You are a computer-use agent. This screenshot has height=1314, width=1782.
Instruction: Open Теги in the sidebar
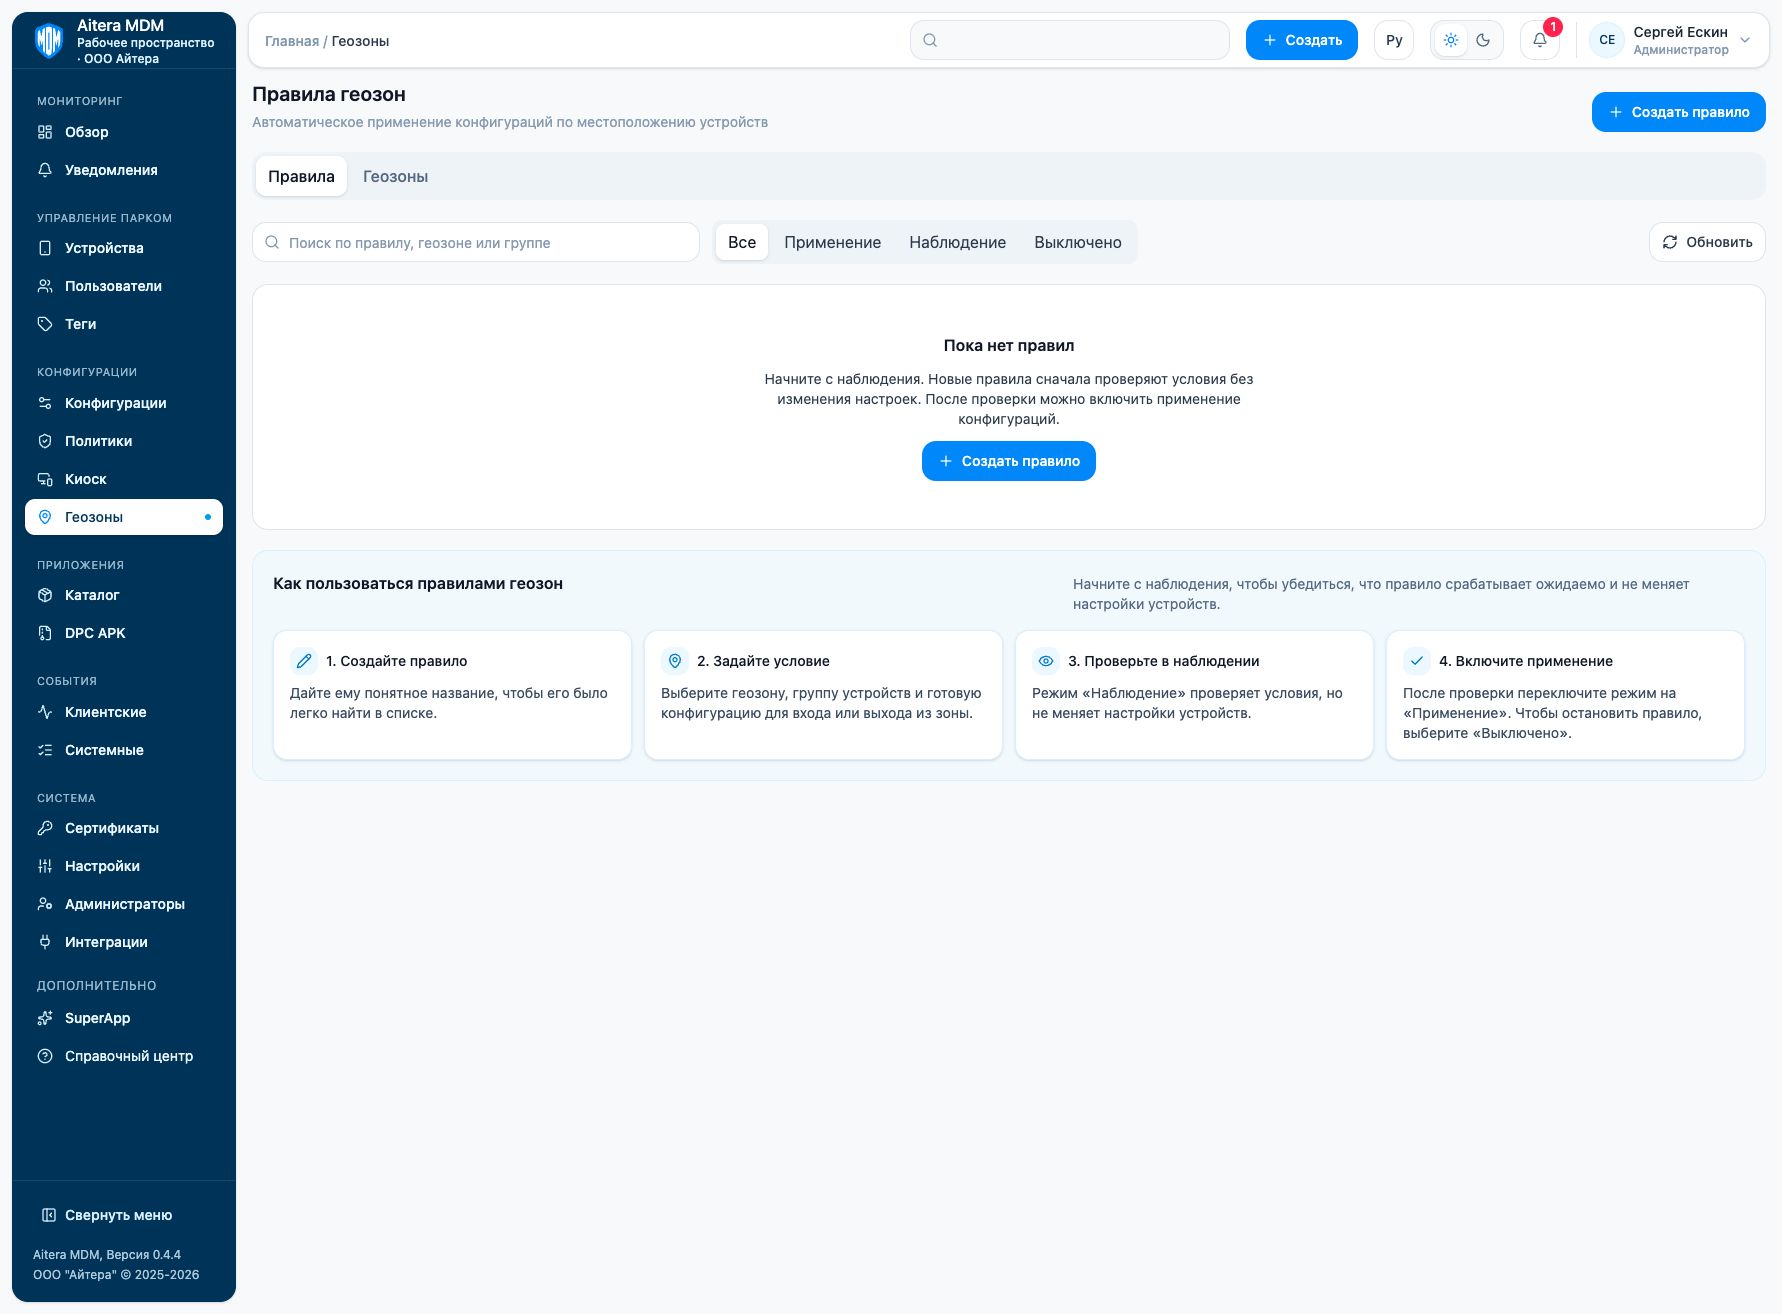pyautogui.click(x=124, y=324)
